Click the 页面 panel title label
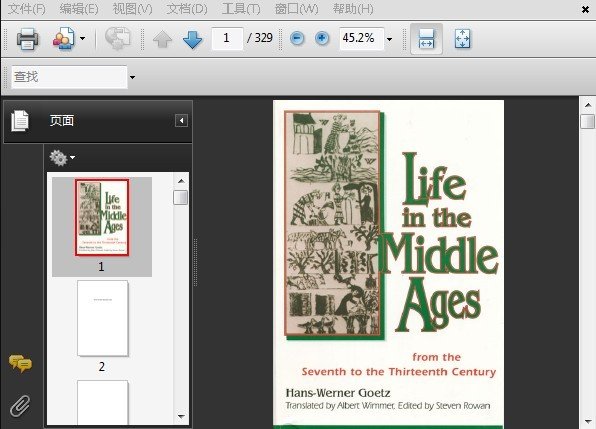596x429 pixels. 62,121
